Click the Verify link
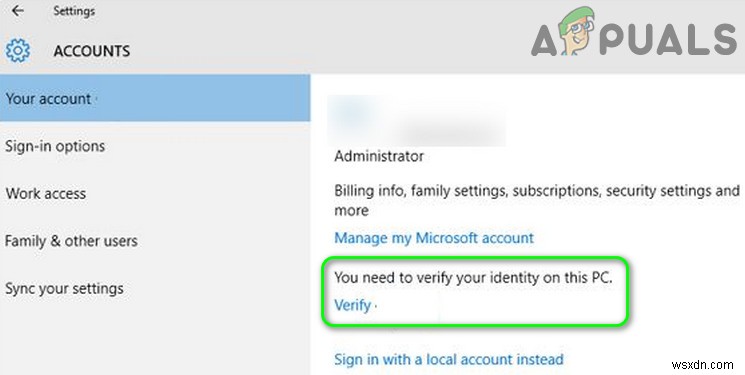The height and width of the screenshot is (375, 745). [x=353, y=305]
